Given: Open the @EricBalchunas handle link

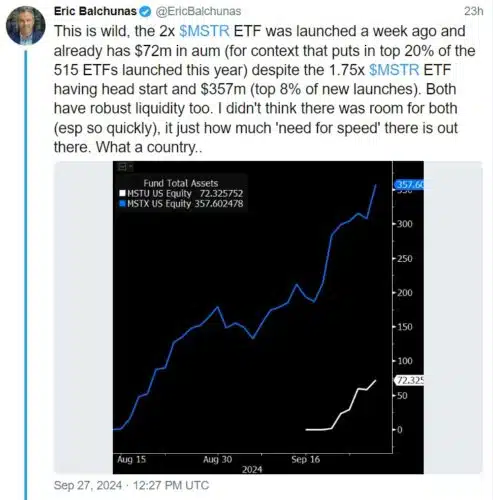Looking at the screenshot, I should tap(198, 11).
